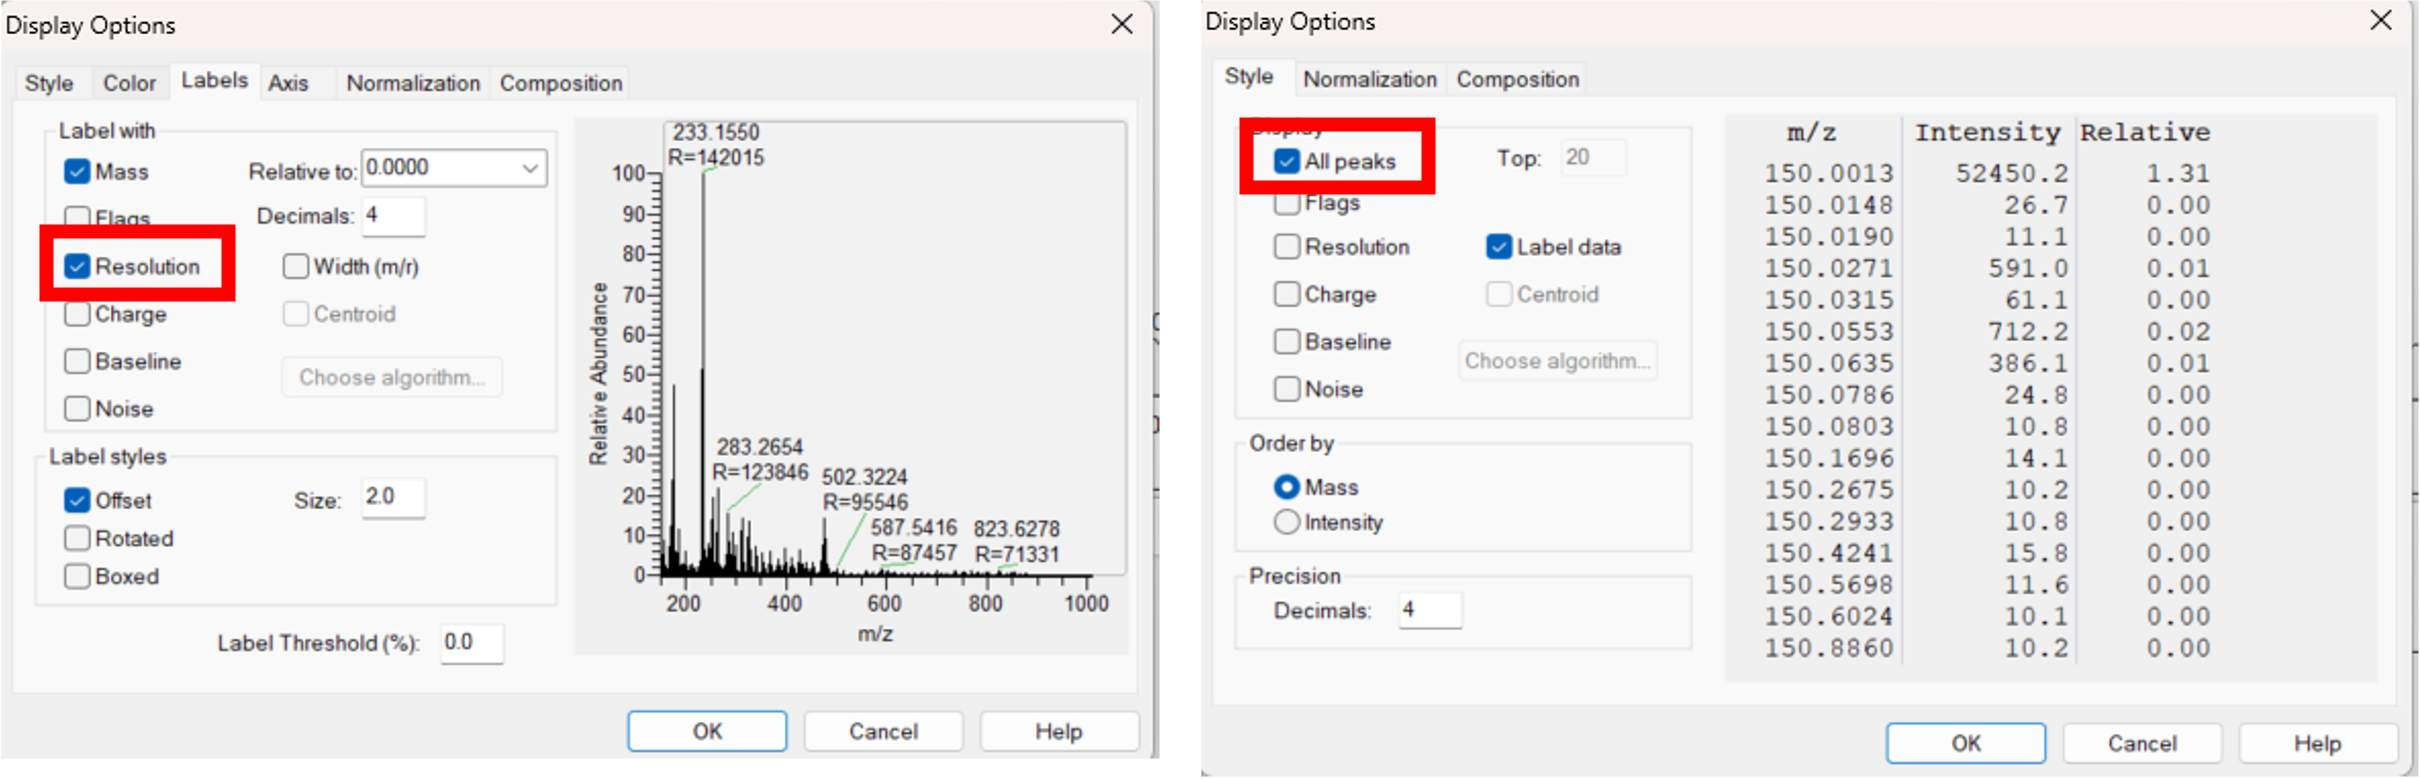Expand the Relative to dropdown
This screenshot has height=779, width=2420.
click(530, 168)
